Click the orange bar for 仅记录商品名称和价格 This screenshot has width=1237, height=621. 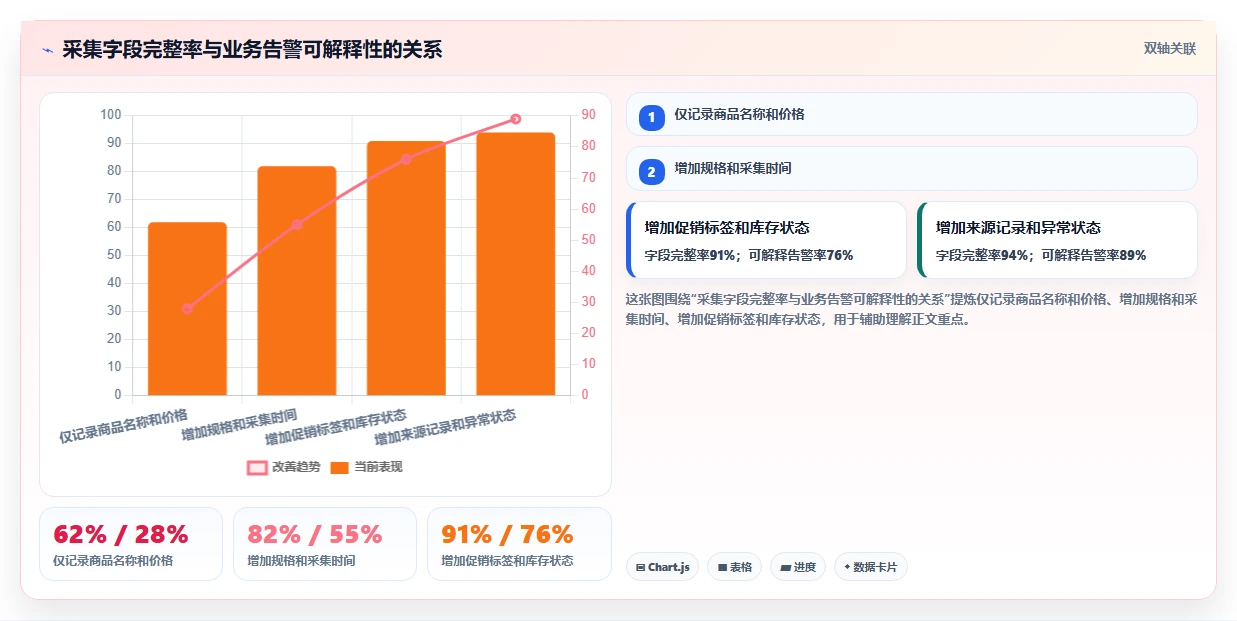[187, 308]
